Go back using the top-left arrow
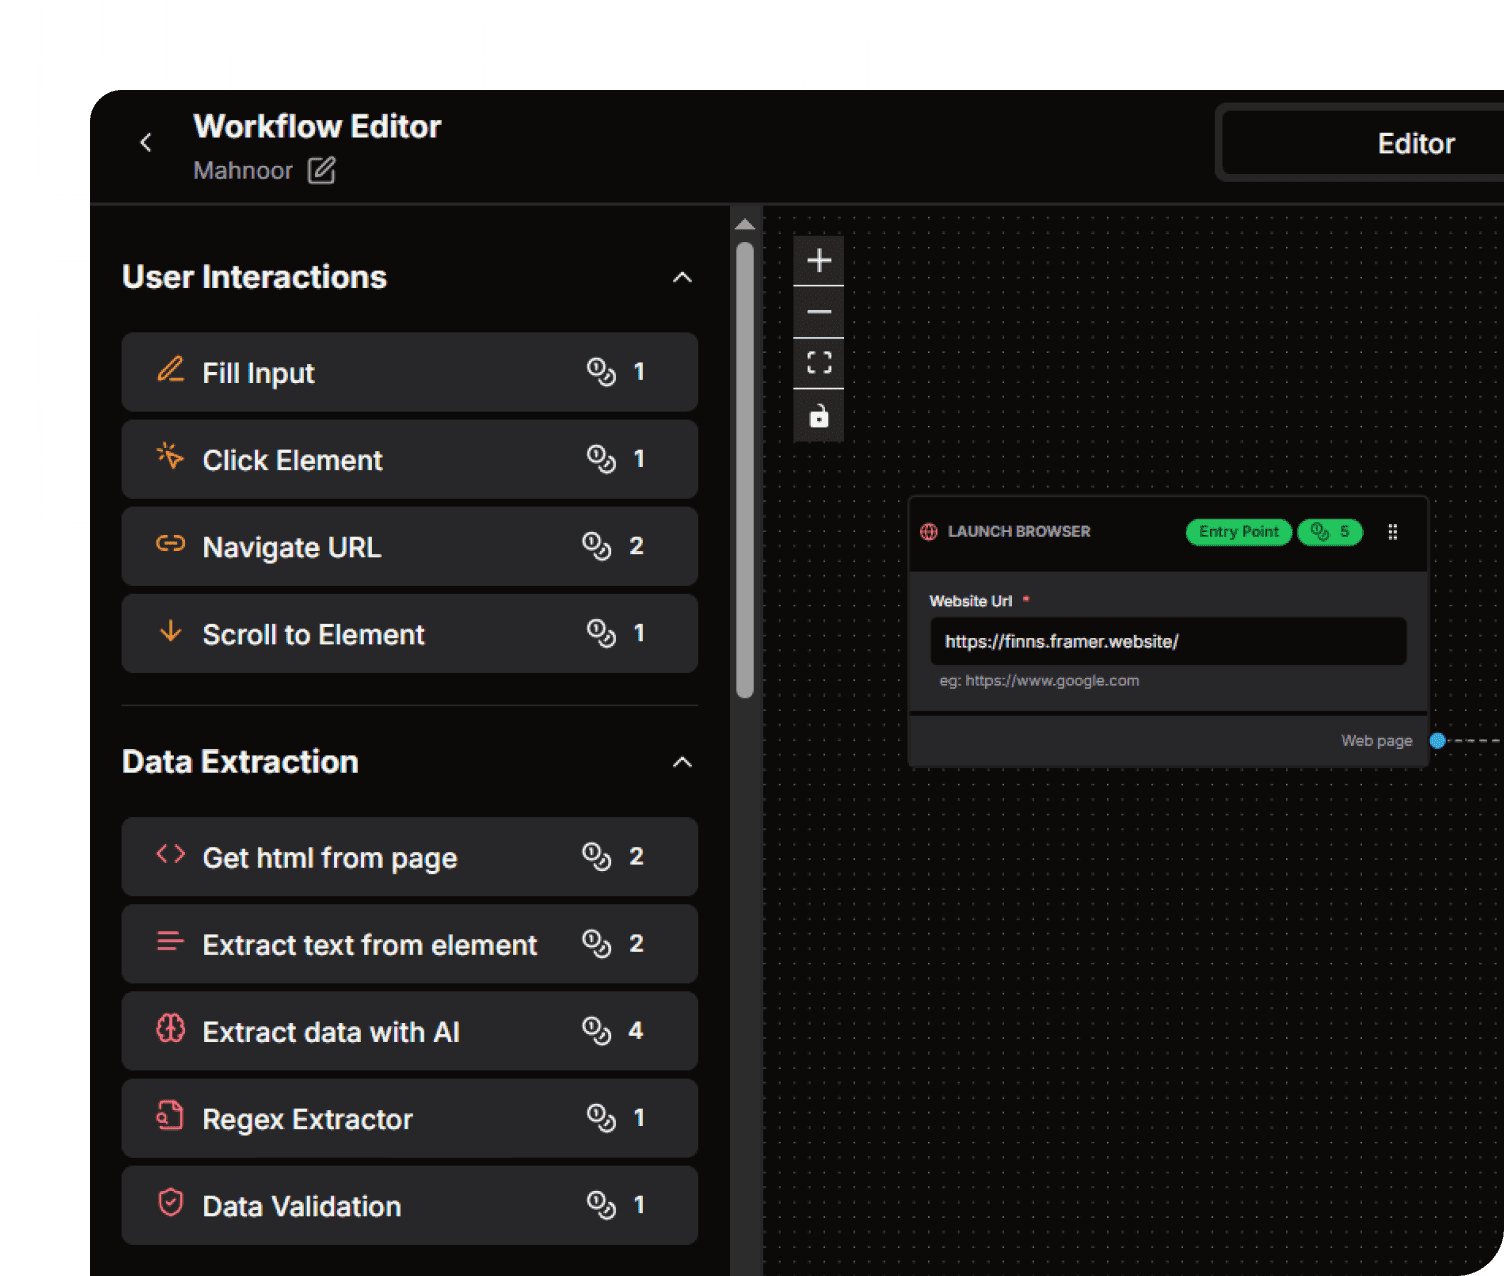The image size is (1504, 1276). point(146,142)
